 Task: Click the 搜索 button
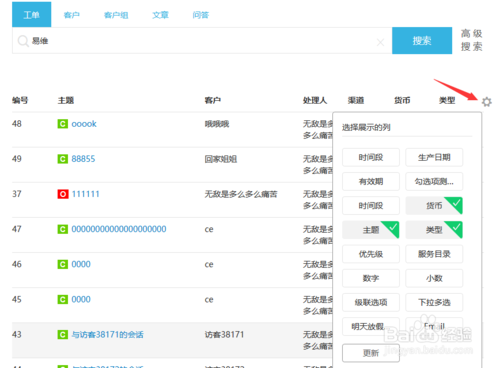(x=422, y=41)
